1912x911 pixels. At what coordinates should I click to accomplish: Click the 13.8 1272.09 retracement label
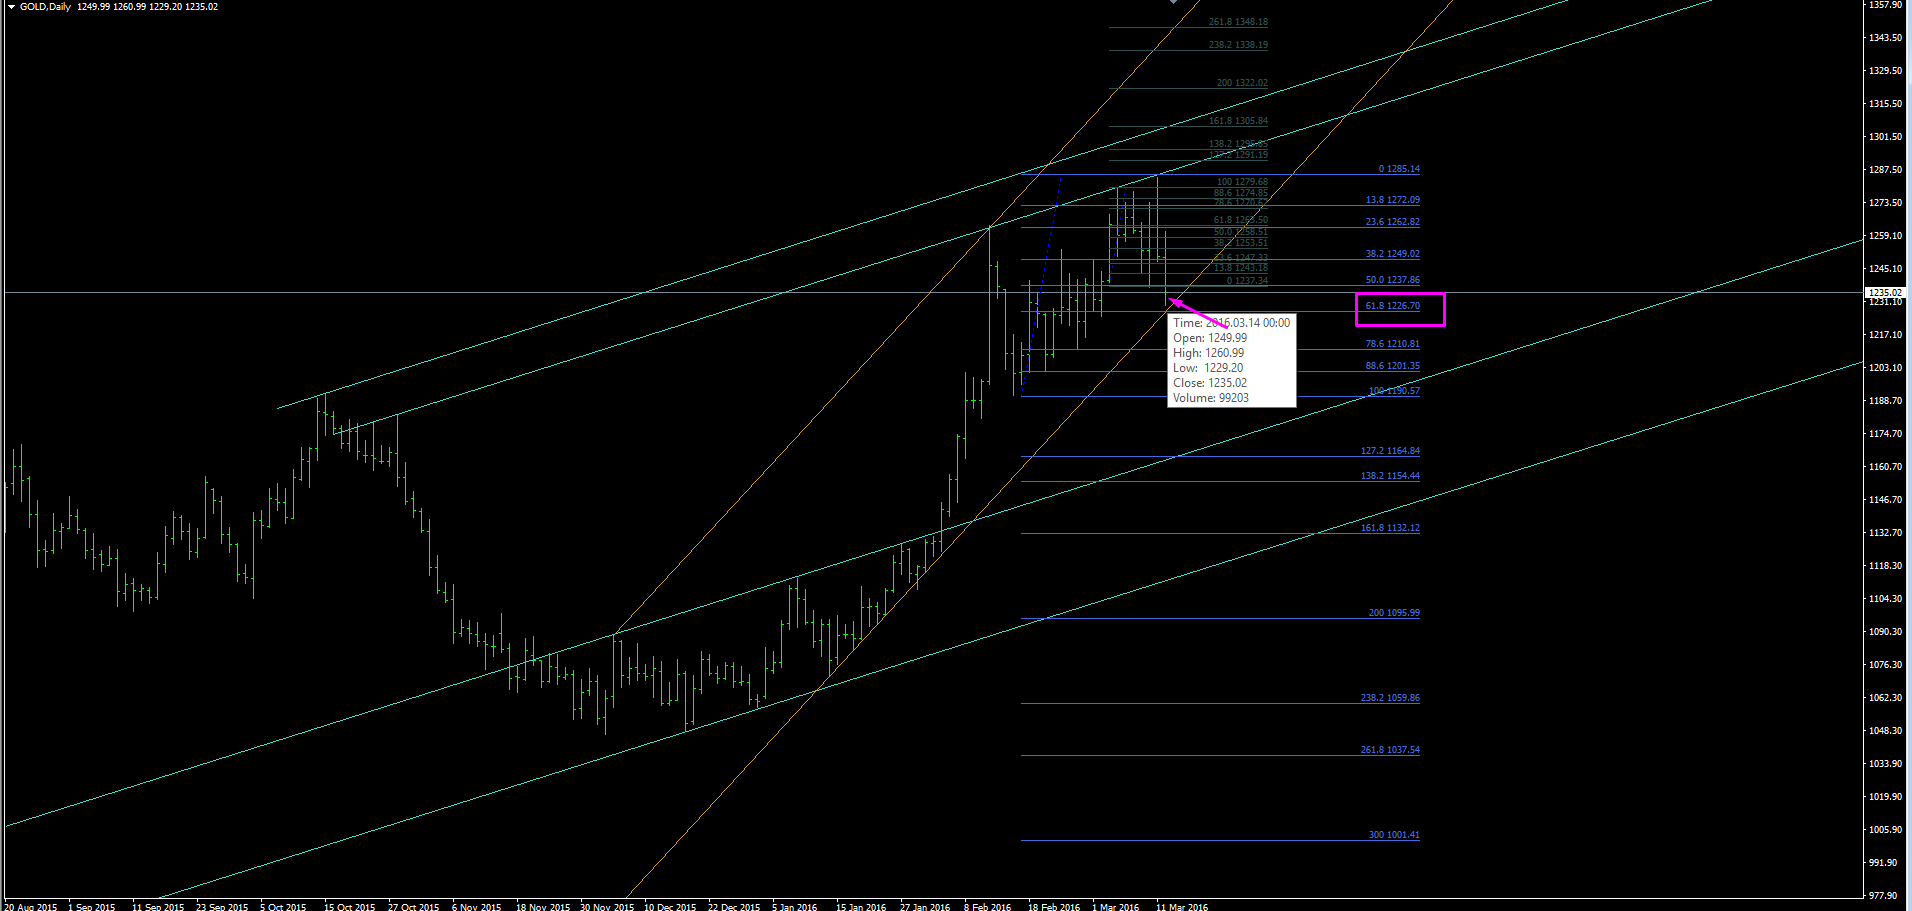pos(1392,200)
